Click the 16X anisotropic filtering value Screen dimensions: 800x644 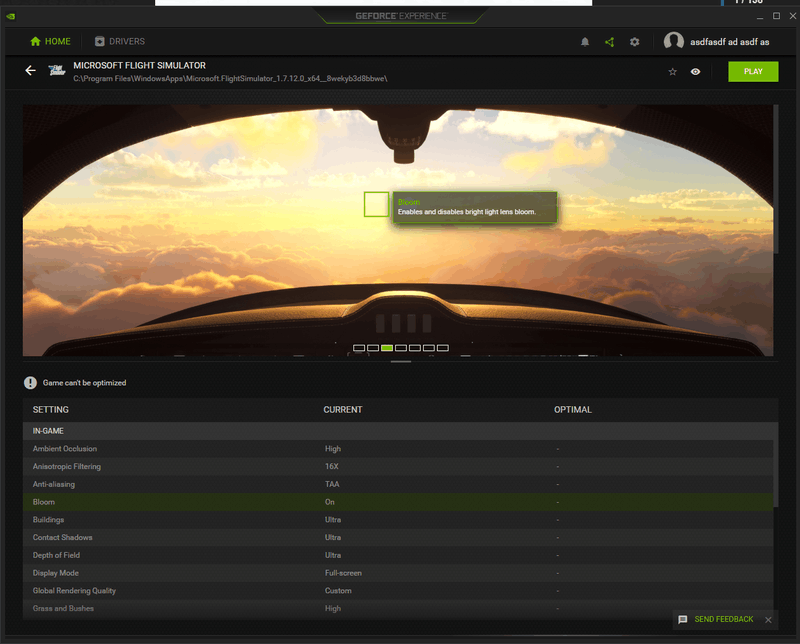[x=332, y=466]
